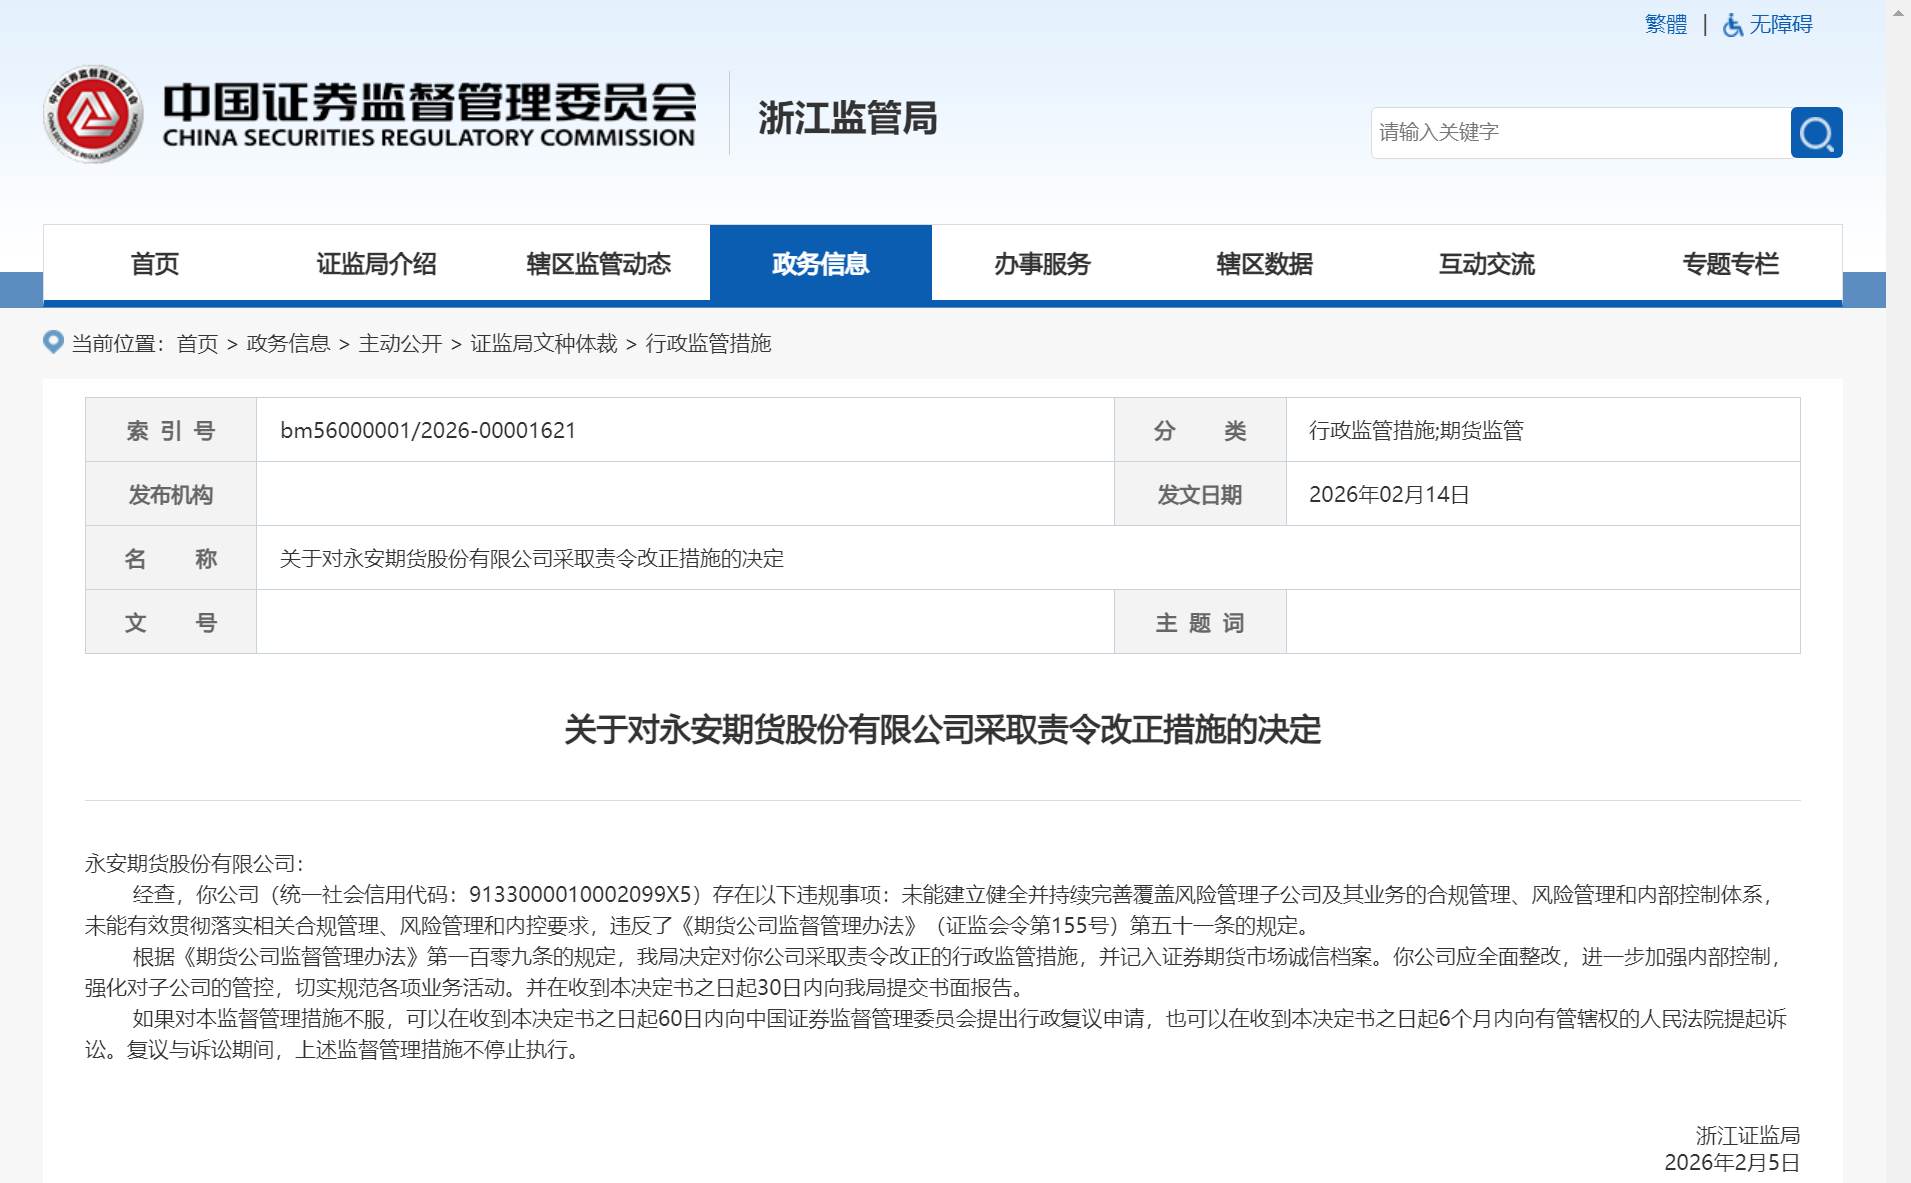
Task: Click 政务信息 breadcrumb link
Action: (x=288, y=344)
